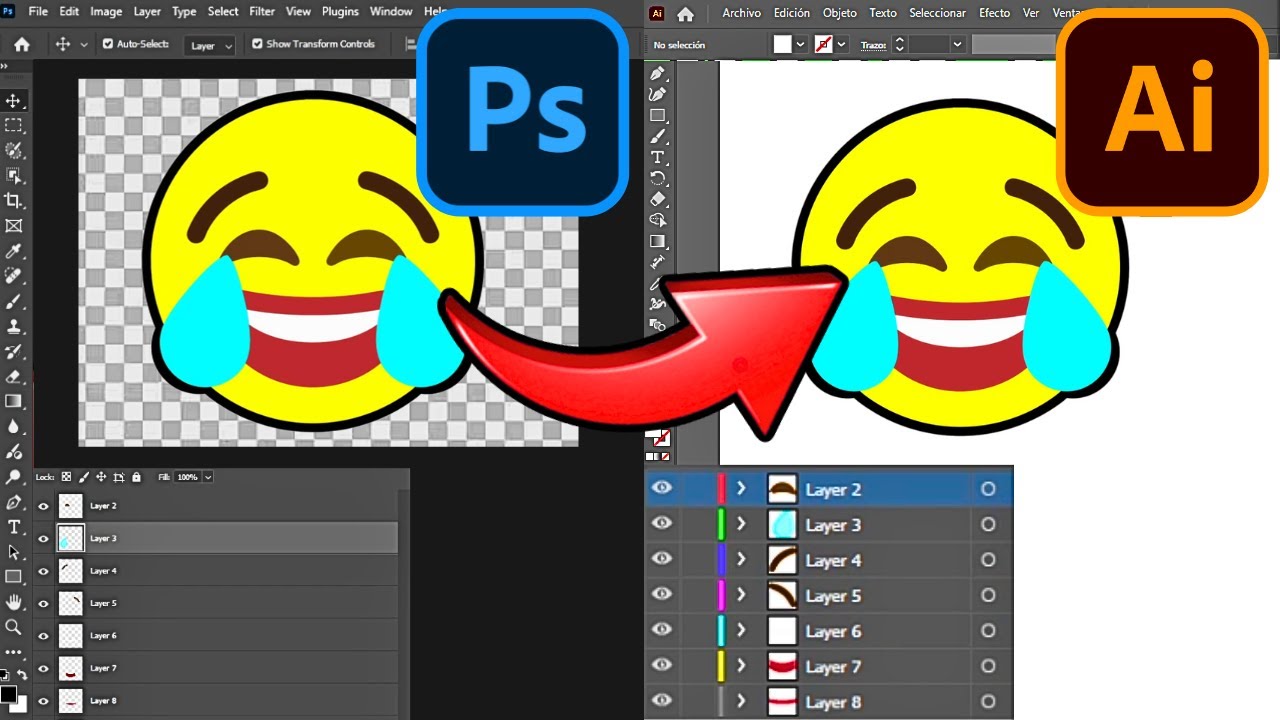Select the Eraser tool in Photoshop toolbar
Viewport: 1280px width, 720px height.
pyautogui.click(x=14, y=376)
